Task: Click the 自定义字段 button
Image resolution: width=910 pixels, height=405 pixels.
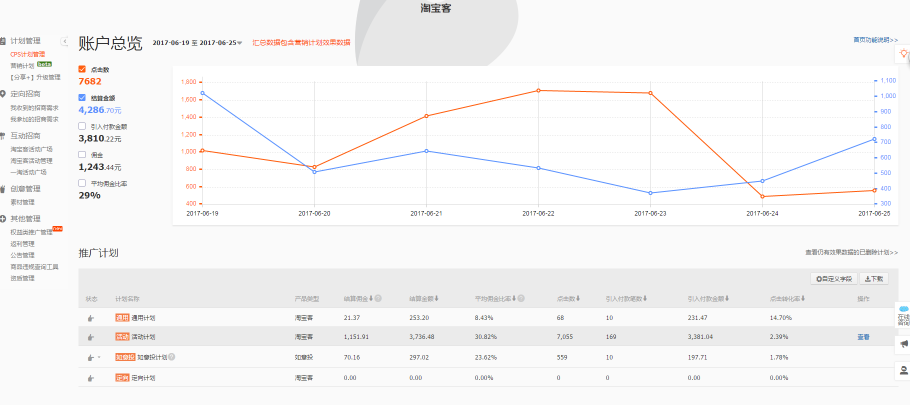Action: [835, 279]
